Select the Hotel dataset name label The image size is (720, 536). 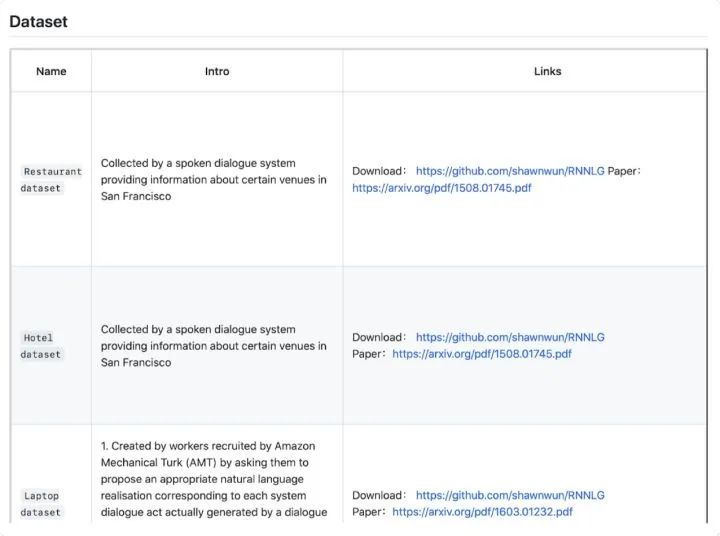pyautogui.click(x=41, y=346)
